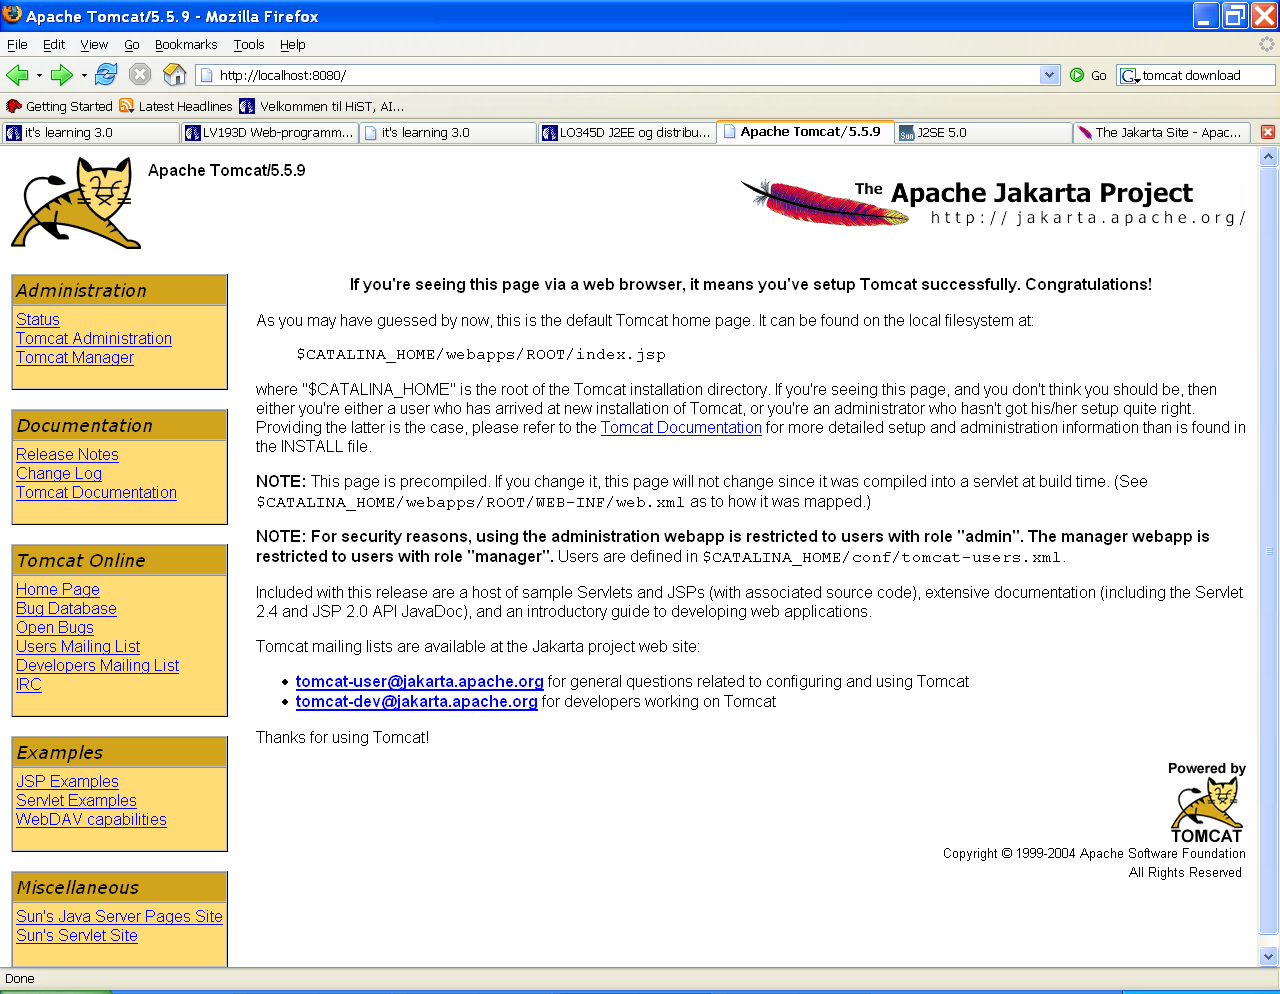Open the Go menu
1280x994 pixels.
pos(132,45)
